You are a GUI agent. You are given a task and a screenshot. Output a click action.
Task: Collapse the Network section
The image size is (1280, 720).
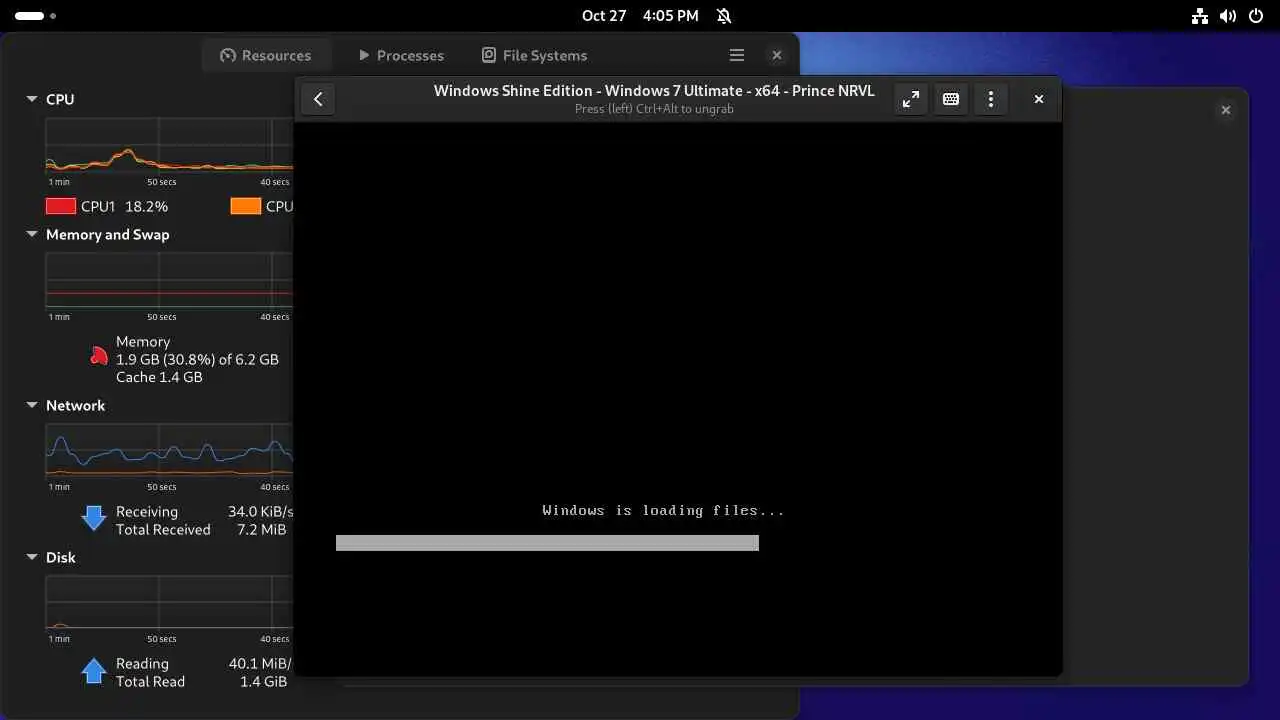click(x=32, y=405)
